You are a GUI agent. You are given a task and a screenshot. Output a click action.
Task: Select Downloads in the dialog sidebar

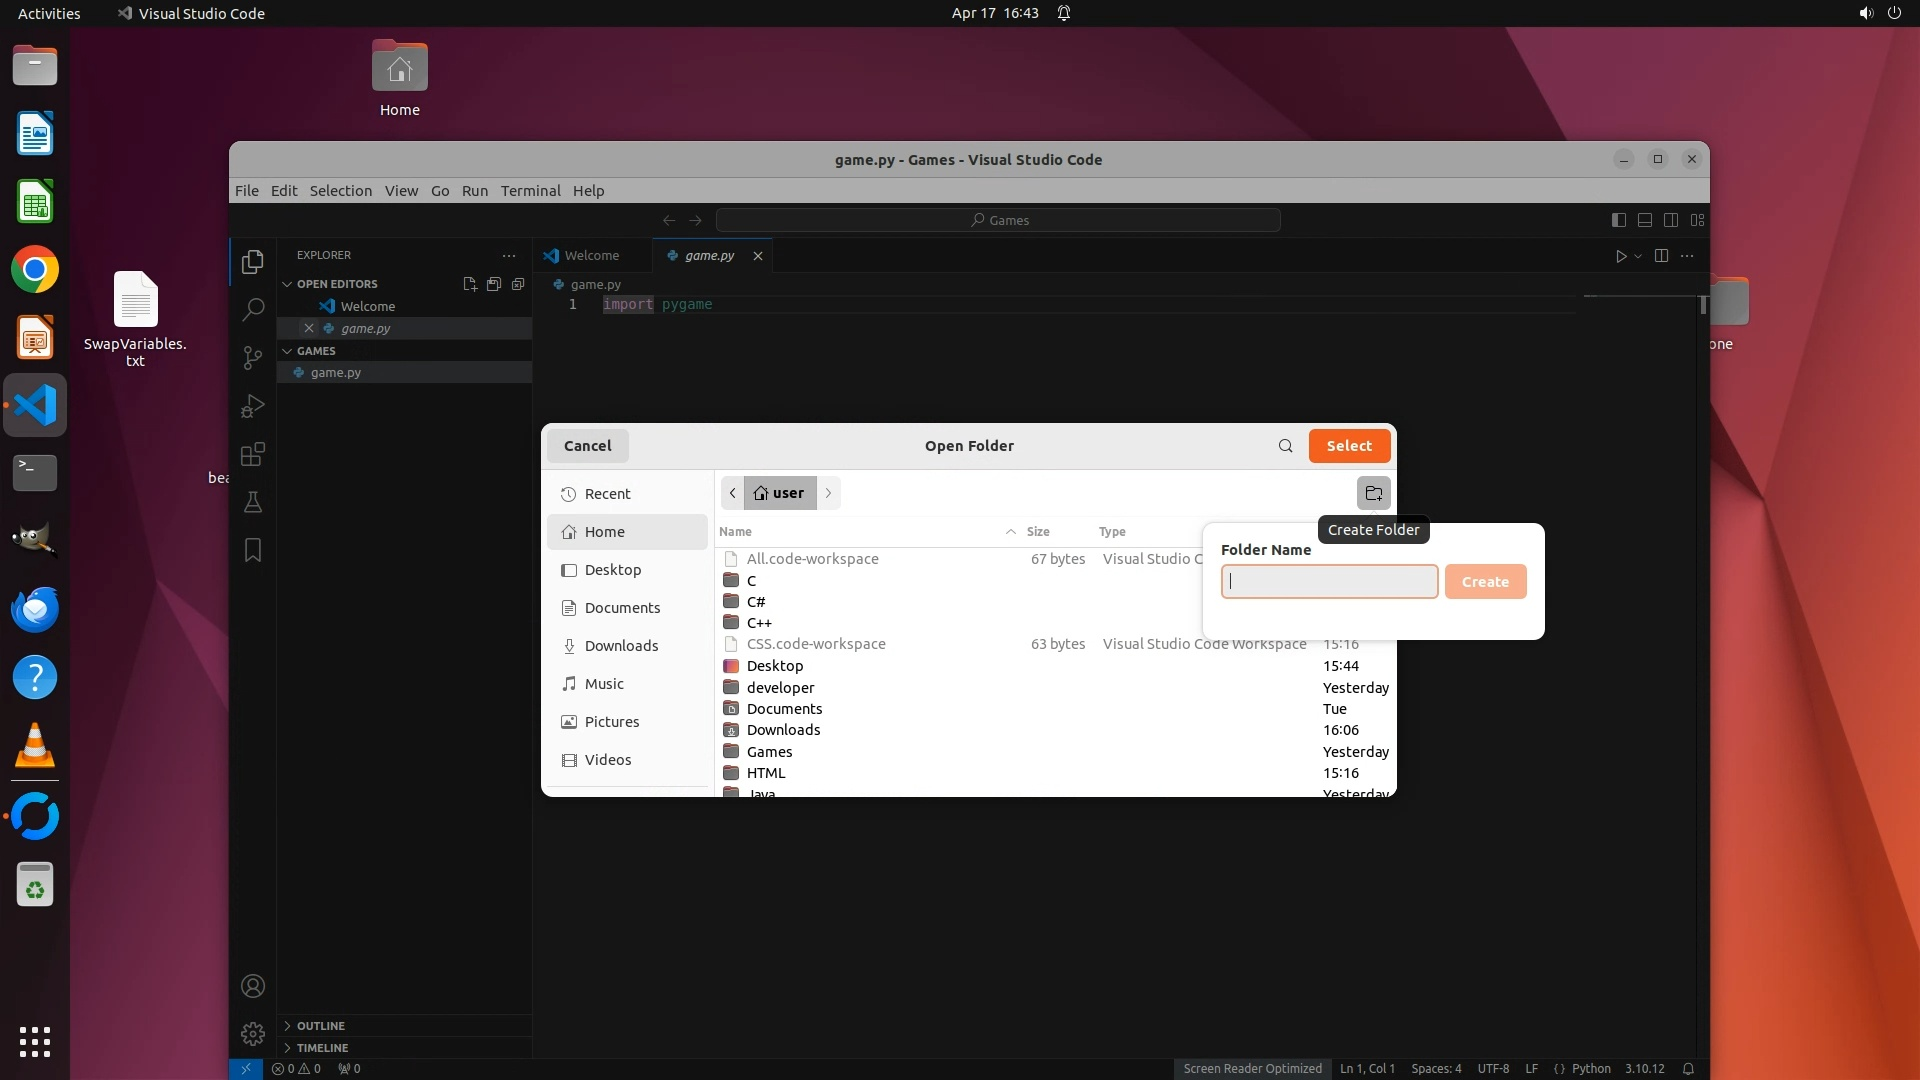pyautogui.click(x=620, y=646)
